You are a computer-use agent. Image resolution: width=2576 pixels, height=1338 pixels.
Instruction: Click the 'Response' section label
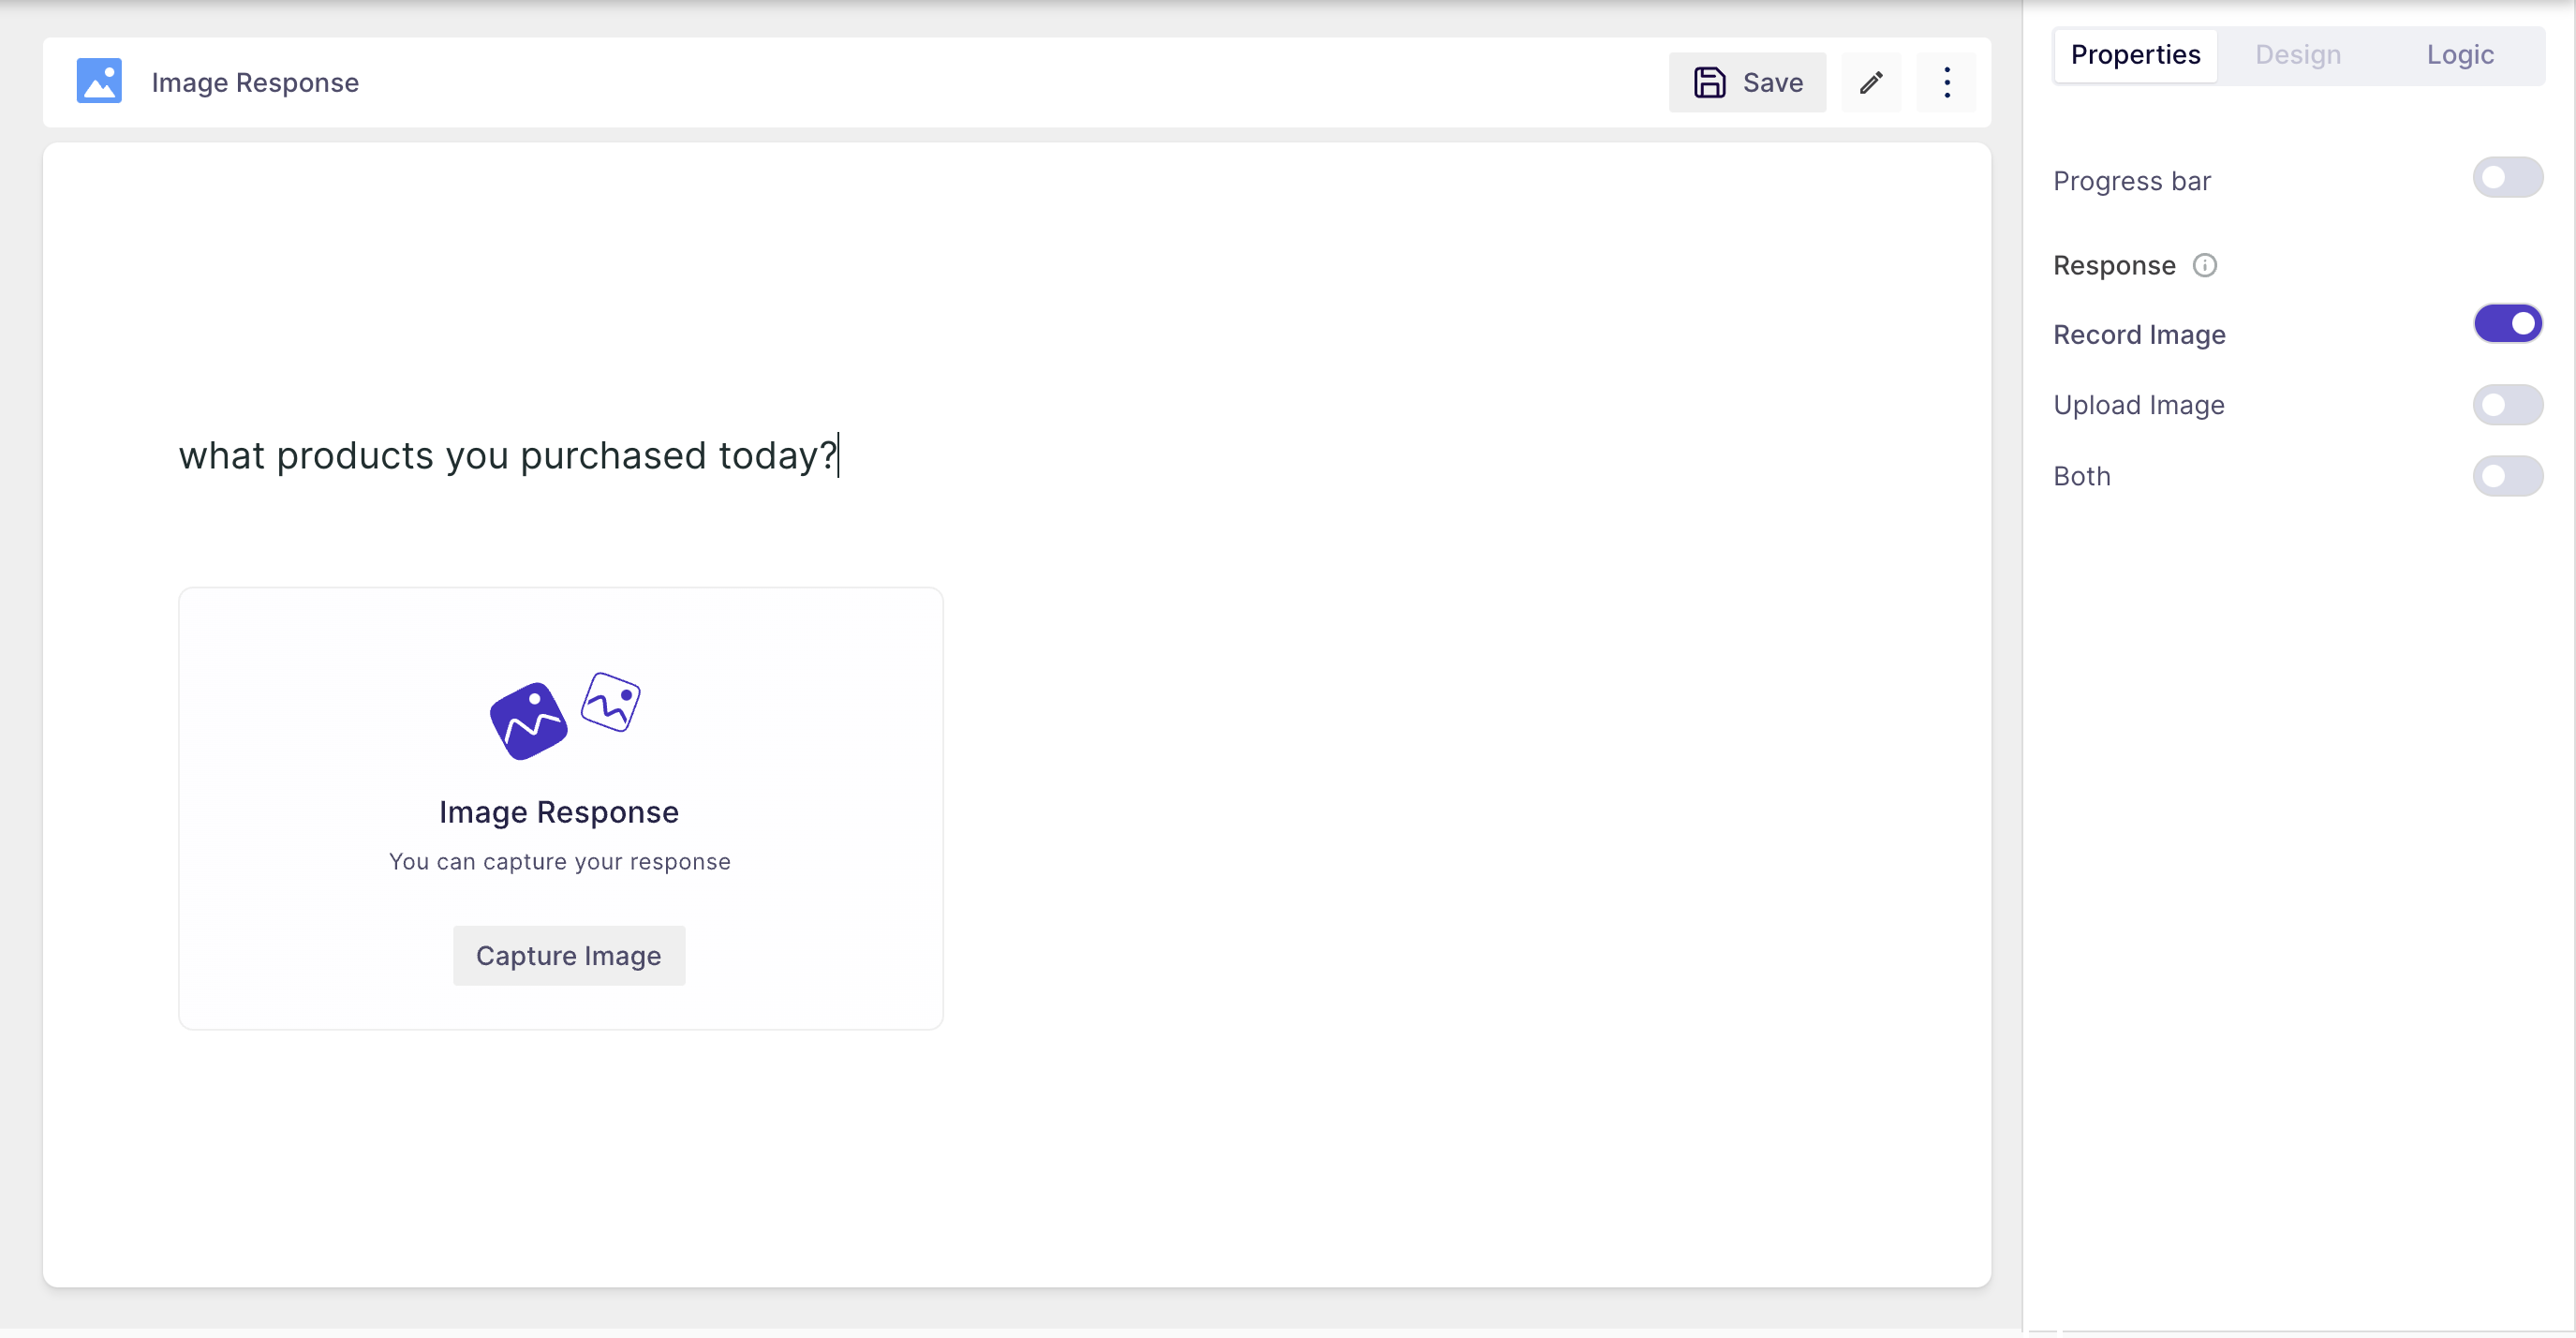(x=2114, y=265)
